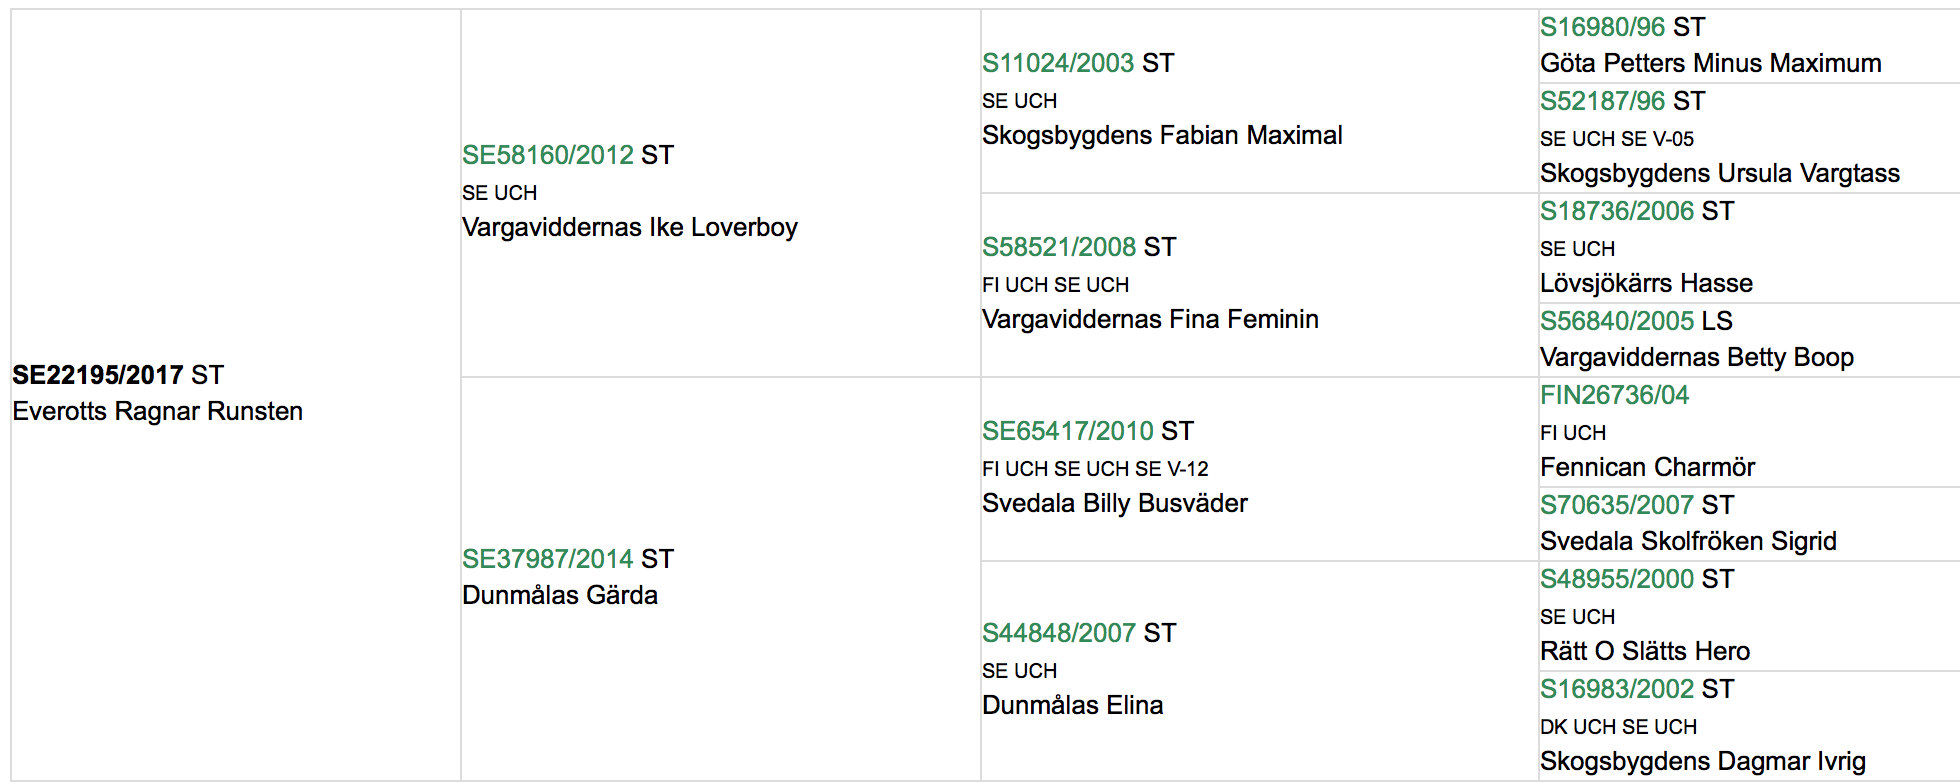Click the name Dunmålas Gärda

(560, 595)
